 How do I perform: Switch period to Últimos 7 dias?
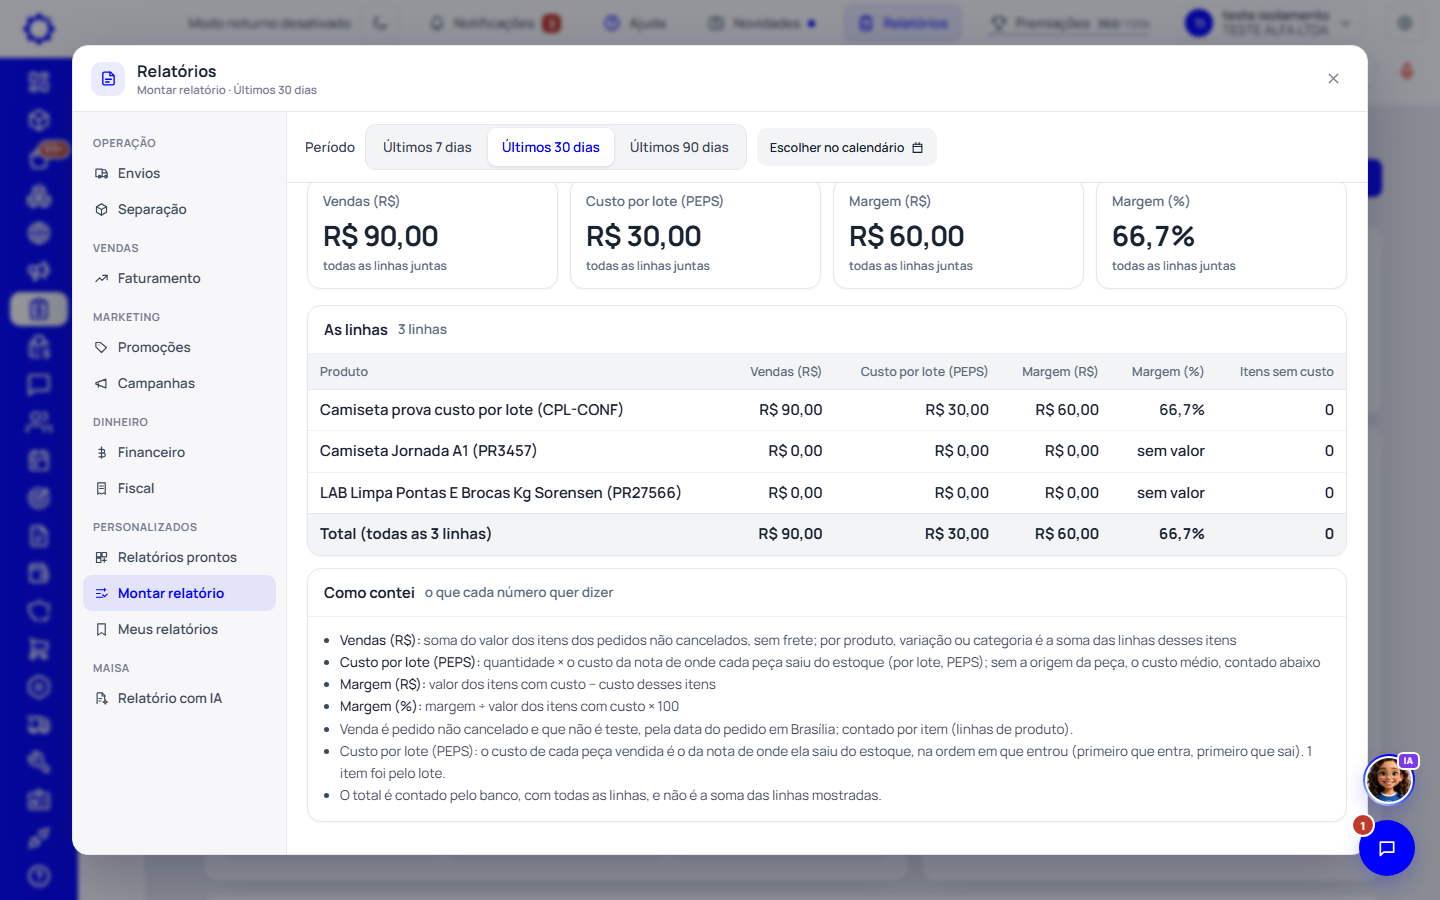pyautogui.click(x=427, y=147)
